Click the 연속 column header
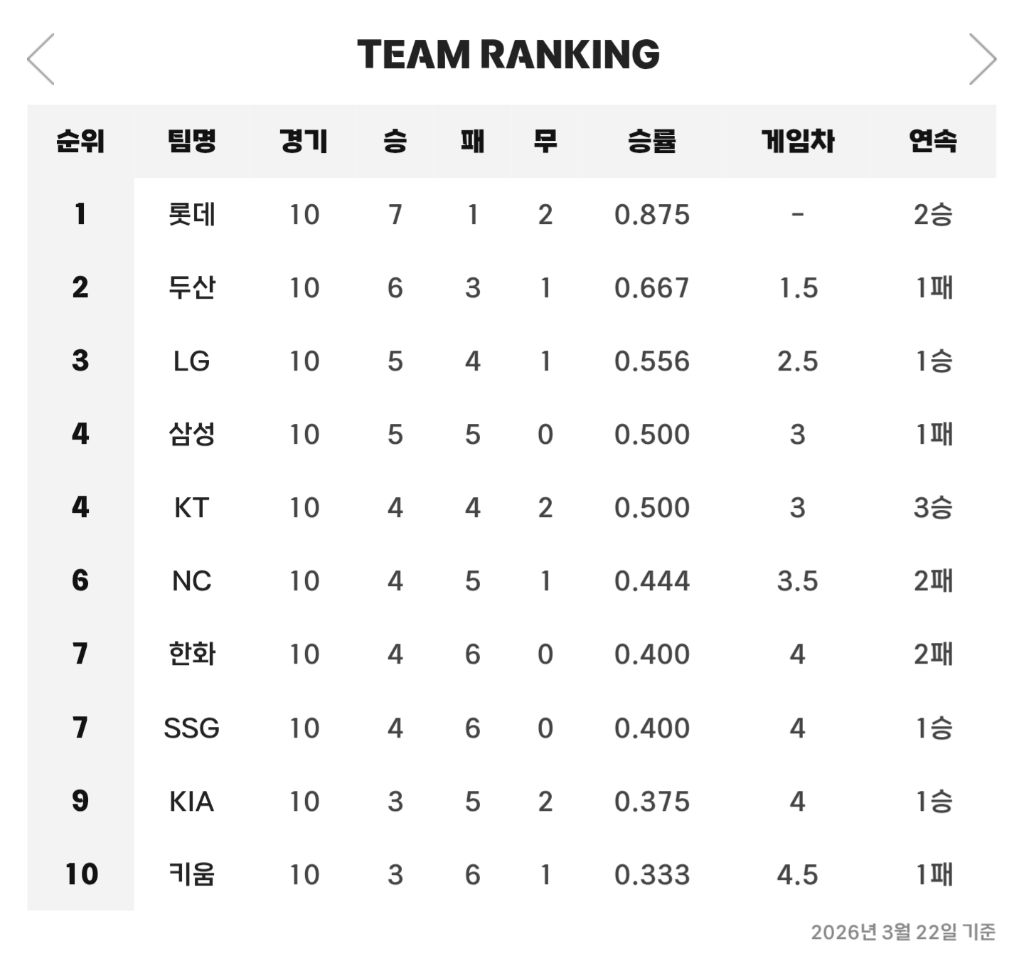This screenshot has width=1024, height=978. click(x=933, y=141)
